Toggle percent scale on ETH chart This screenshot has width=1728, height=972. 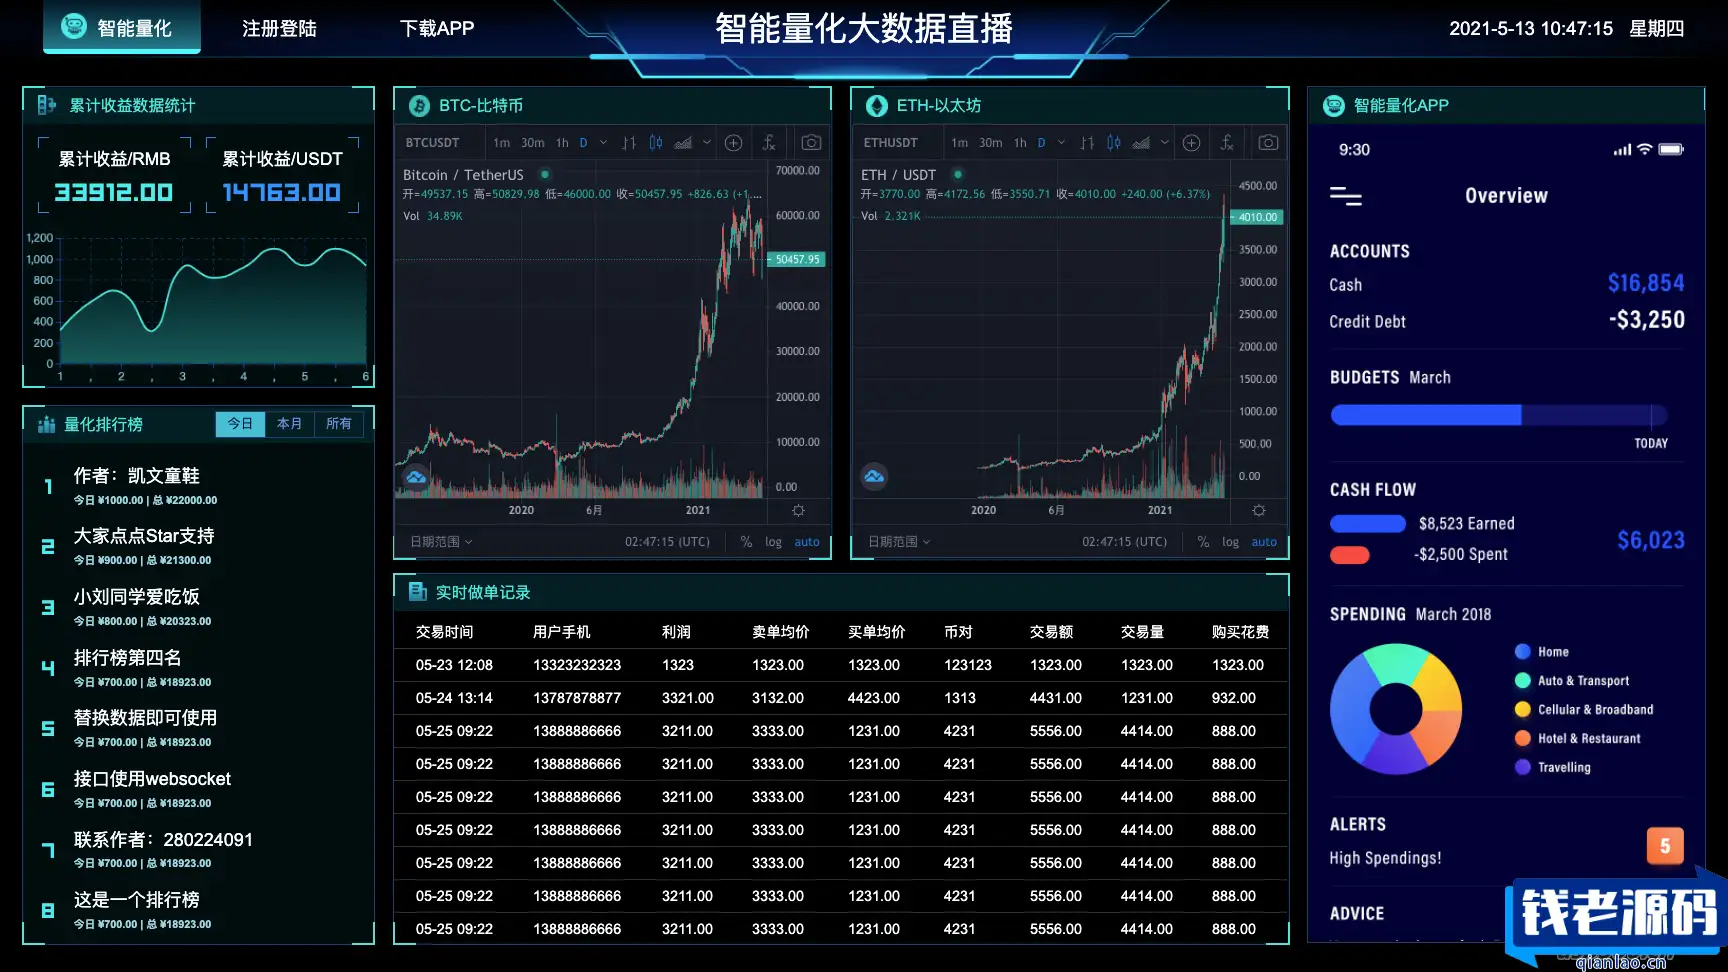pyautogui.click(x=1203, y=541)
